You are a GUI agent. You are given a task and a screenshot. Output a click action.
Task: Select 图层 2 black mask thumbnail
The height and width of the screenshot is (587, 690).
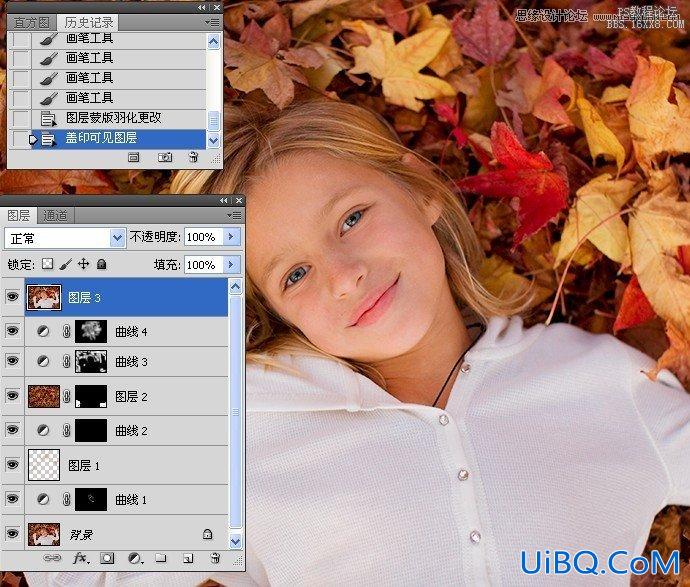pos(91,396)
